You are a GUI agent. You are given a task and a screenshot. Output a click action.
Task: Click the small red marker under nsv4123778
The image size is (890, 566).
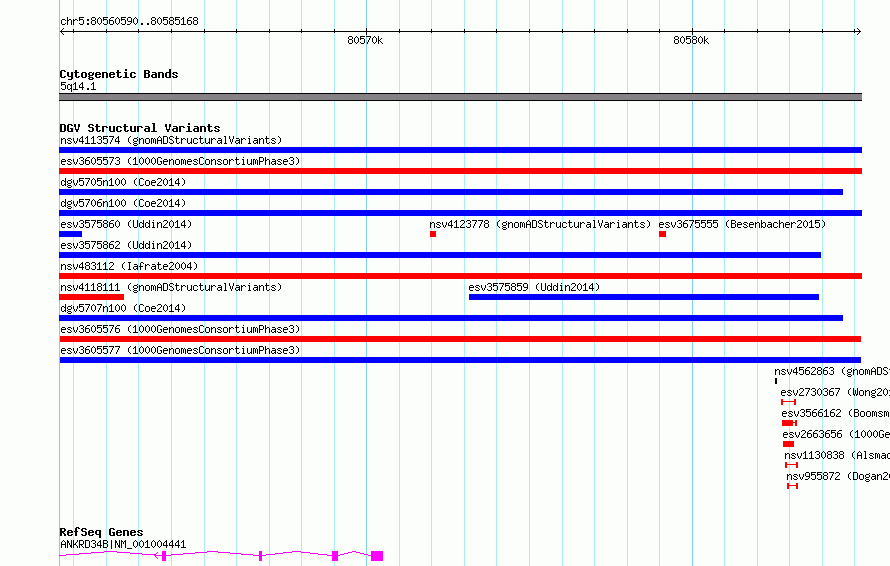click(433, 234)
